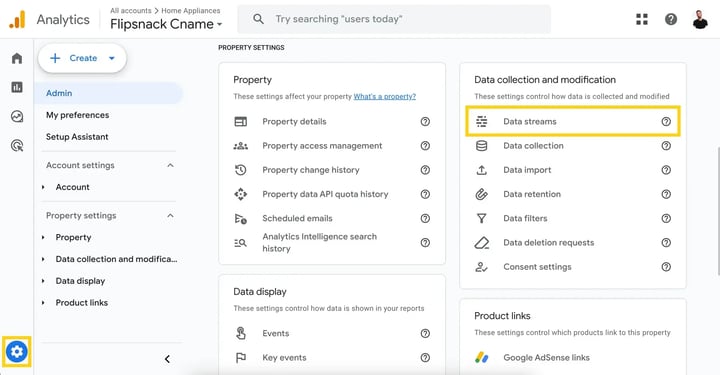
Task: Open the Advertising icon in left rail
Action: point(17,146)
